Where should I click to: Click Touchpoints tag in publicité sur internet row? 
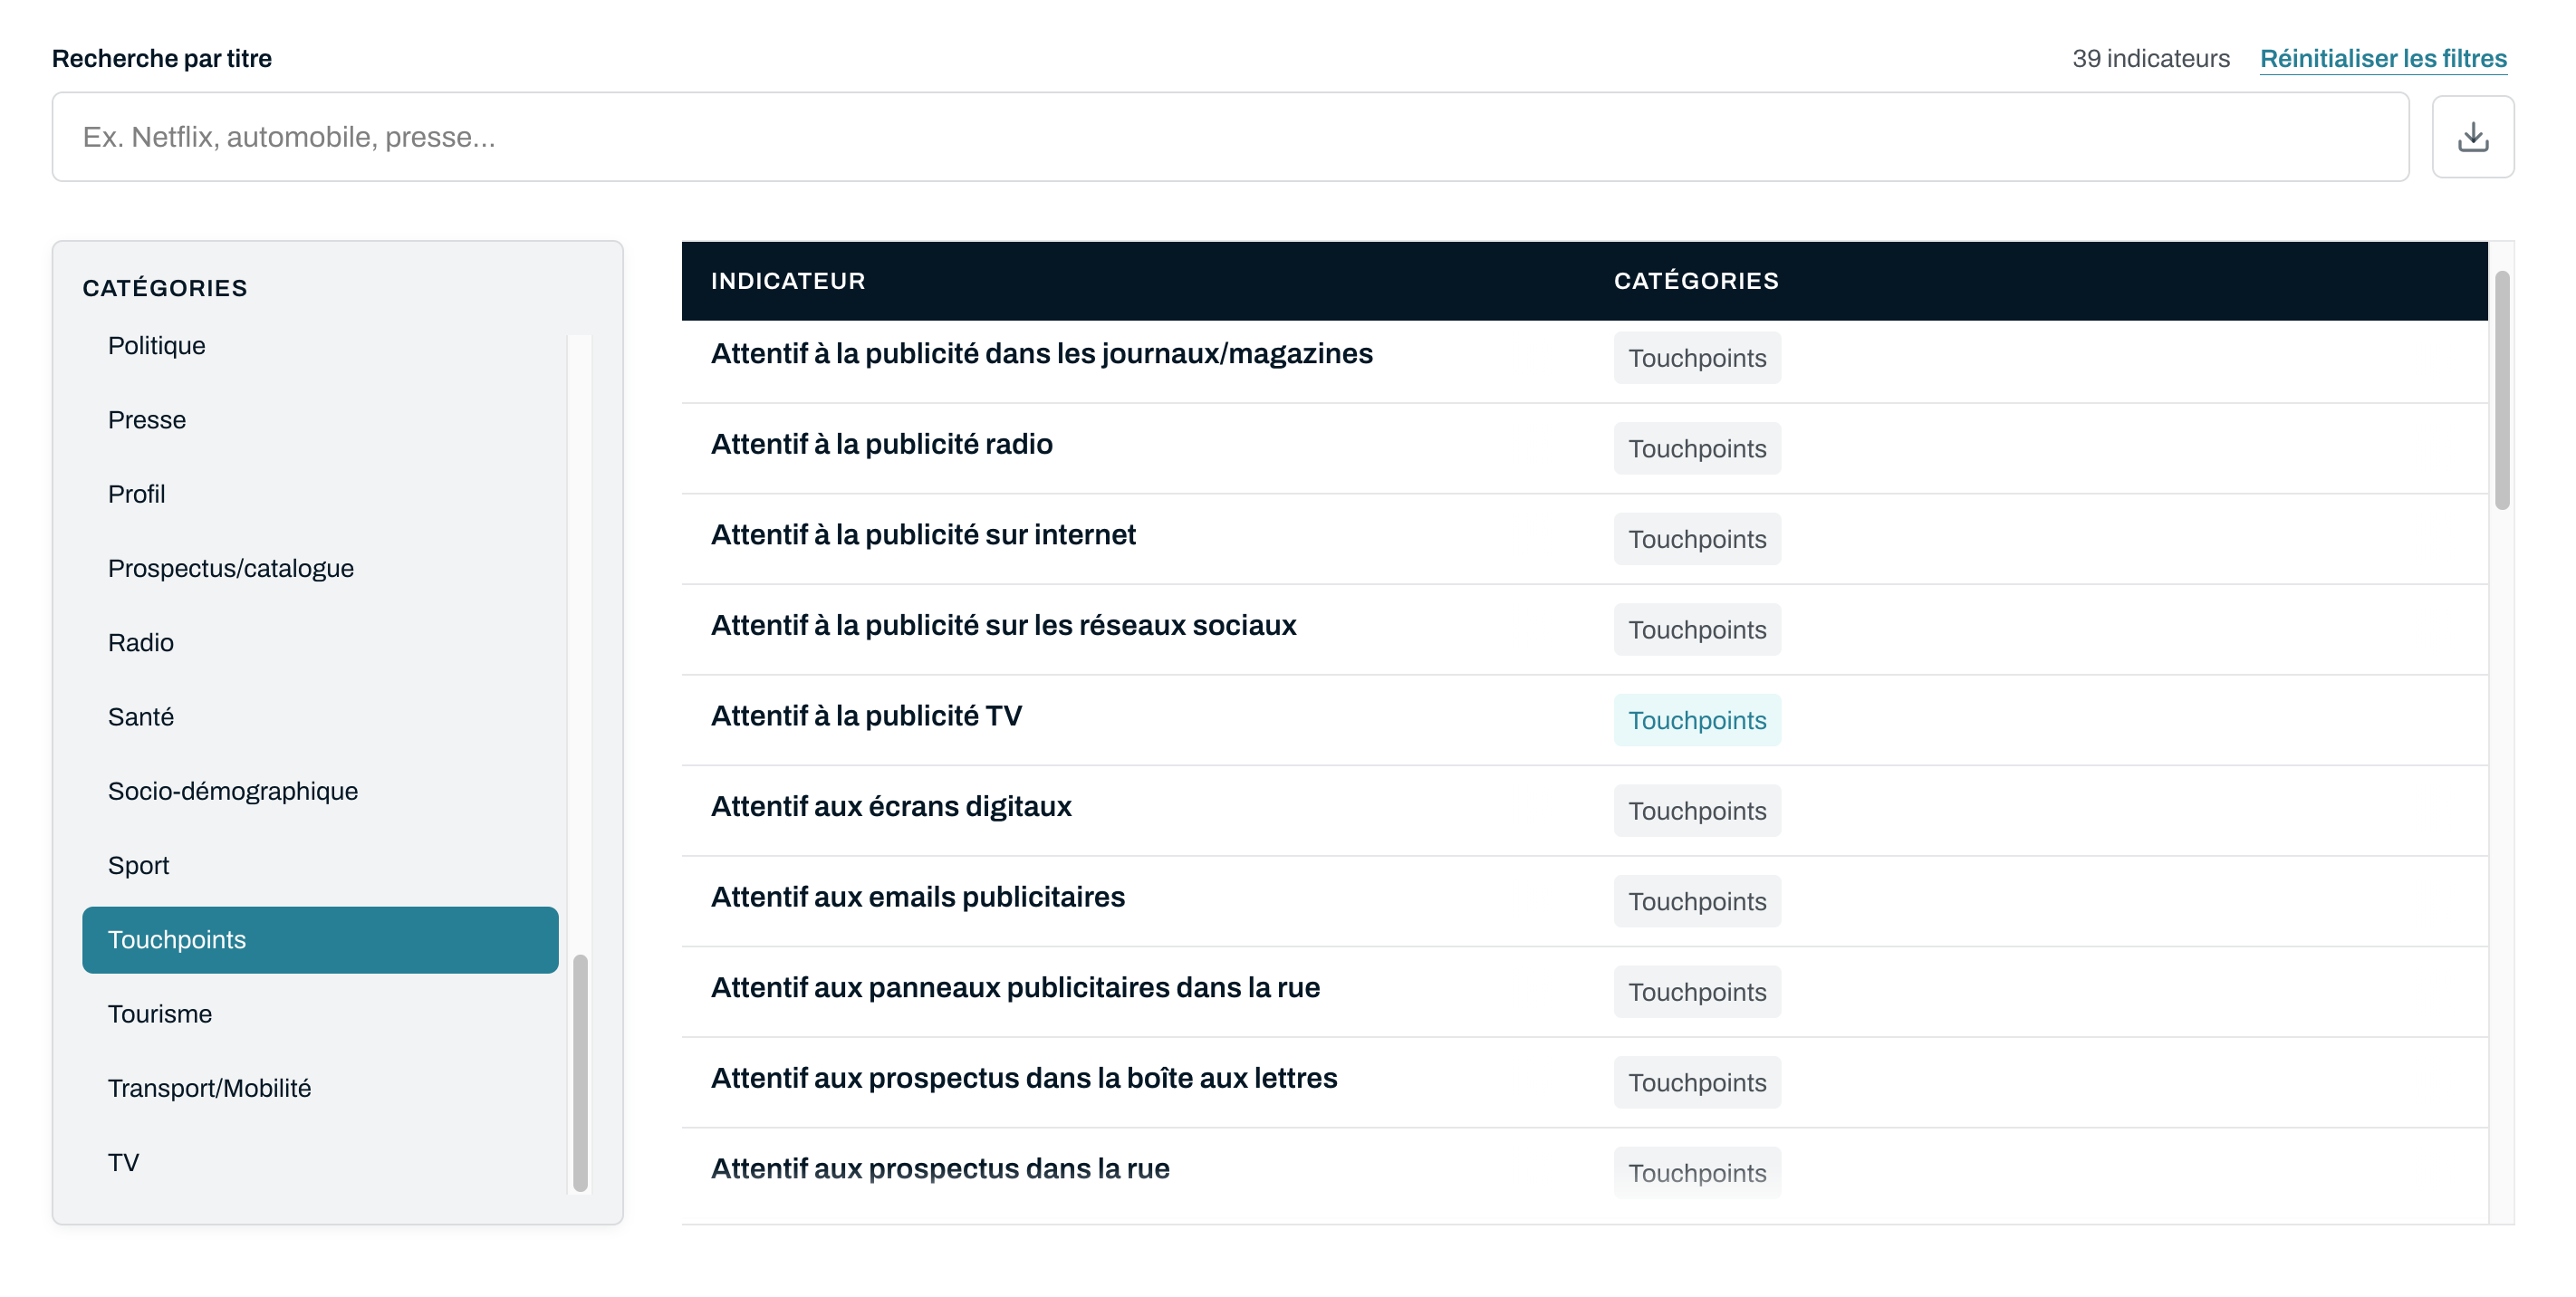pyautogui.click(x=1697, y=539)
